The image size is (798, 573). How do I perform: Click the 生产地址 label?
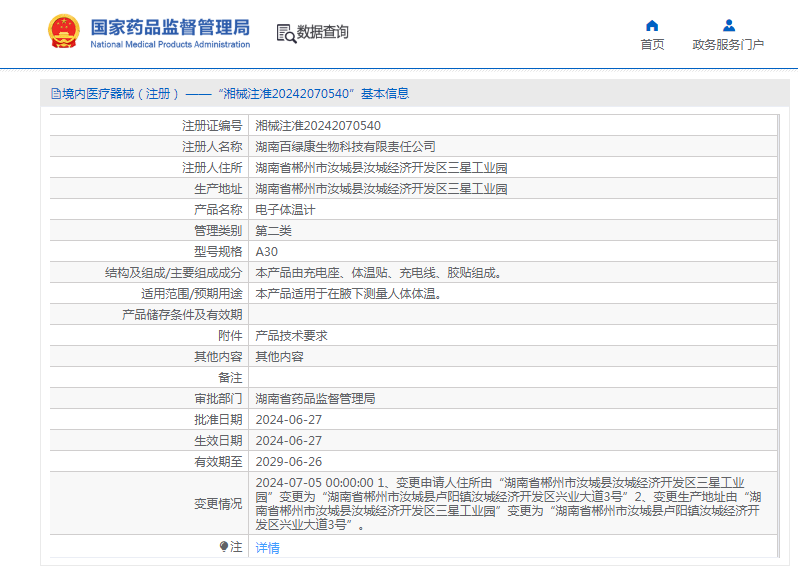click(218, 189)
